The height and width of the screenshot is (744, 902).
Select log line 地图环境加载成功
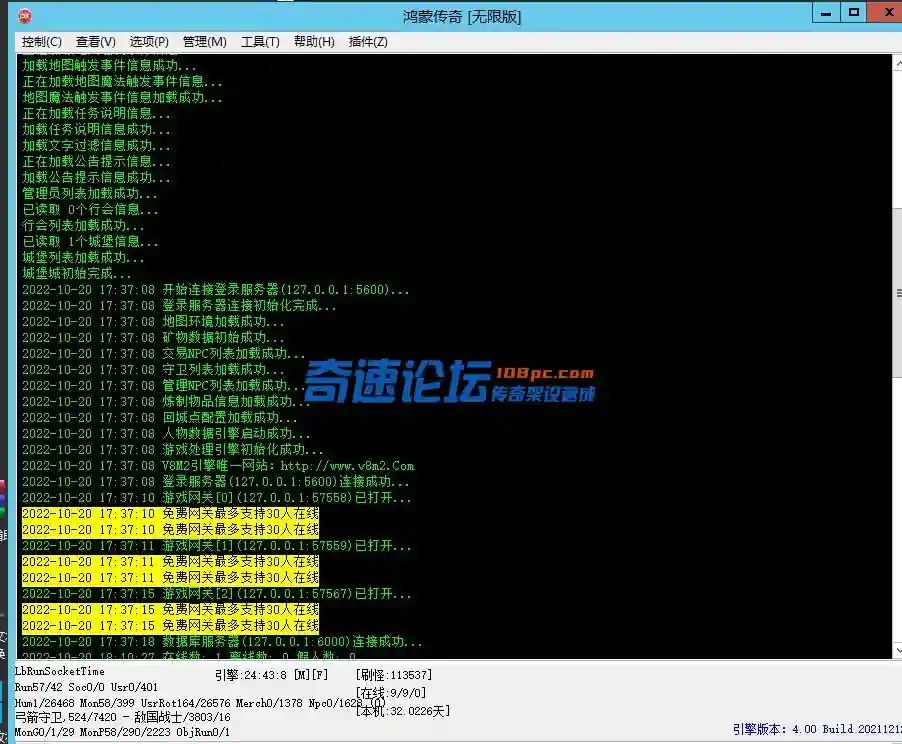coord(153,322)
